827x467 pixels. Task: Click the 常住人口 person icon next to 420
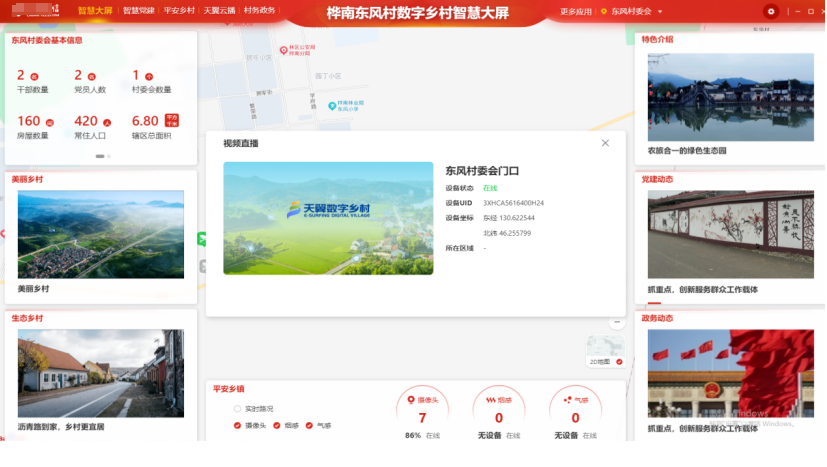pyautogui.click(x=107, y=122)
